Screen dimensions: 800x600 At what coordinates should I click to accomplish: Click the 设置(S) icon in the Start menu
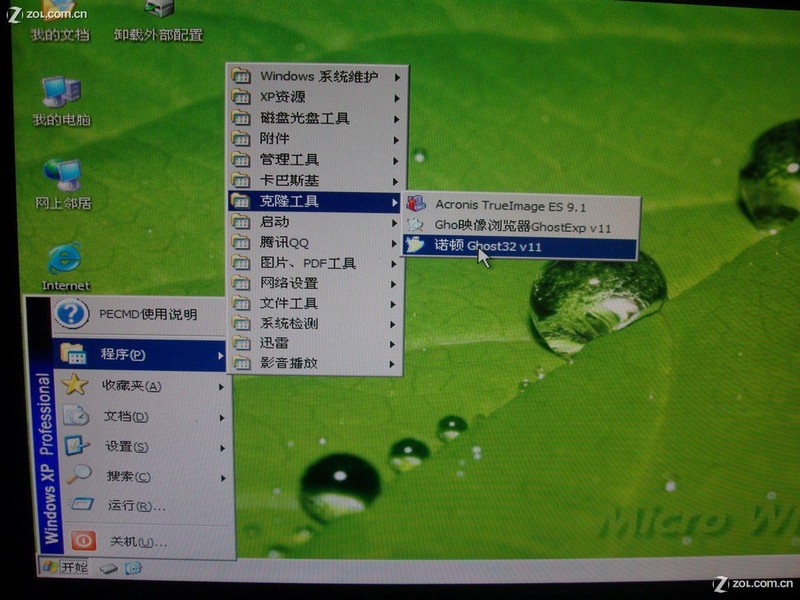[78, 446]
